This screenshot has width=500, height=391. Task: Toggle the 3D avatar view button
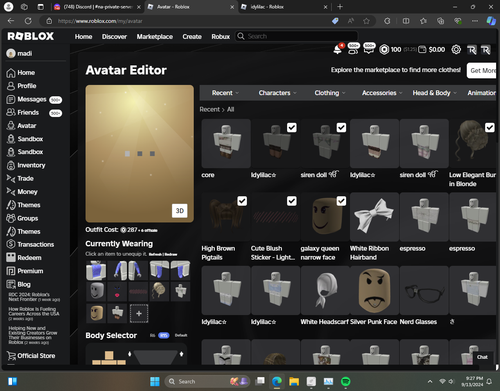tap(180, 211)
